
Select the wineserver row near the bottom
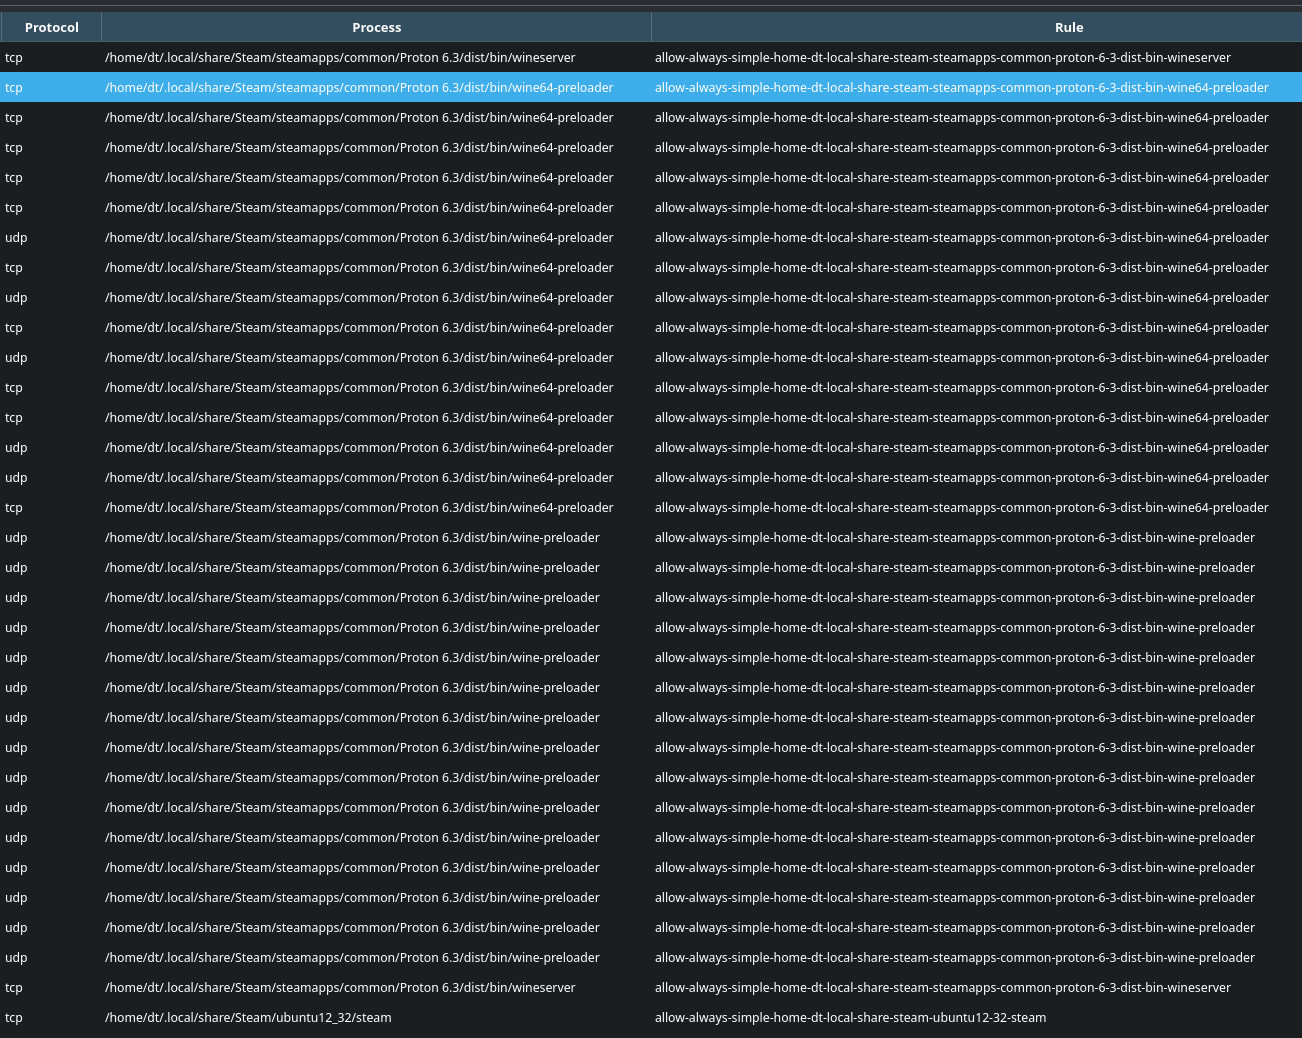[400, 987]
